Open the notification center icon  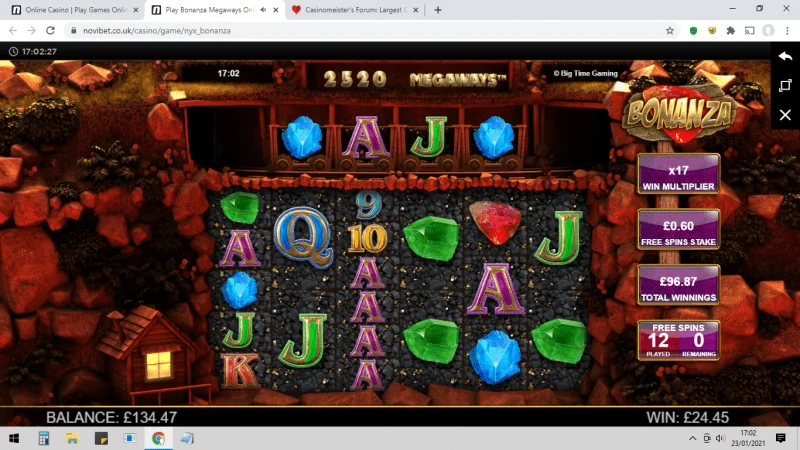coord(780,438)
